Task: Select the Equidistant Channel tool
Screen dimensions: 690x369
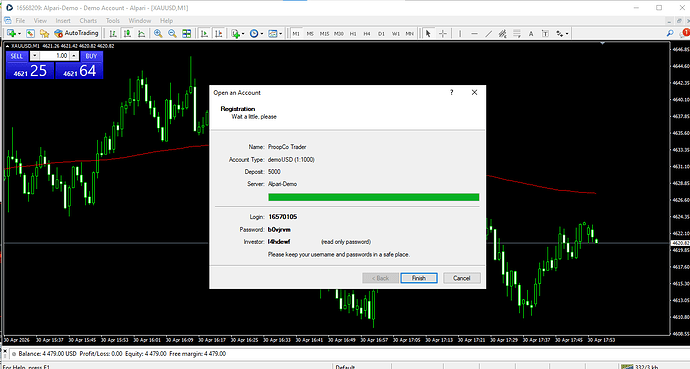Action: pos(503,33)
